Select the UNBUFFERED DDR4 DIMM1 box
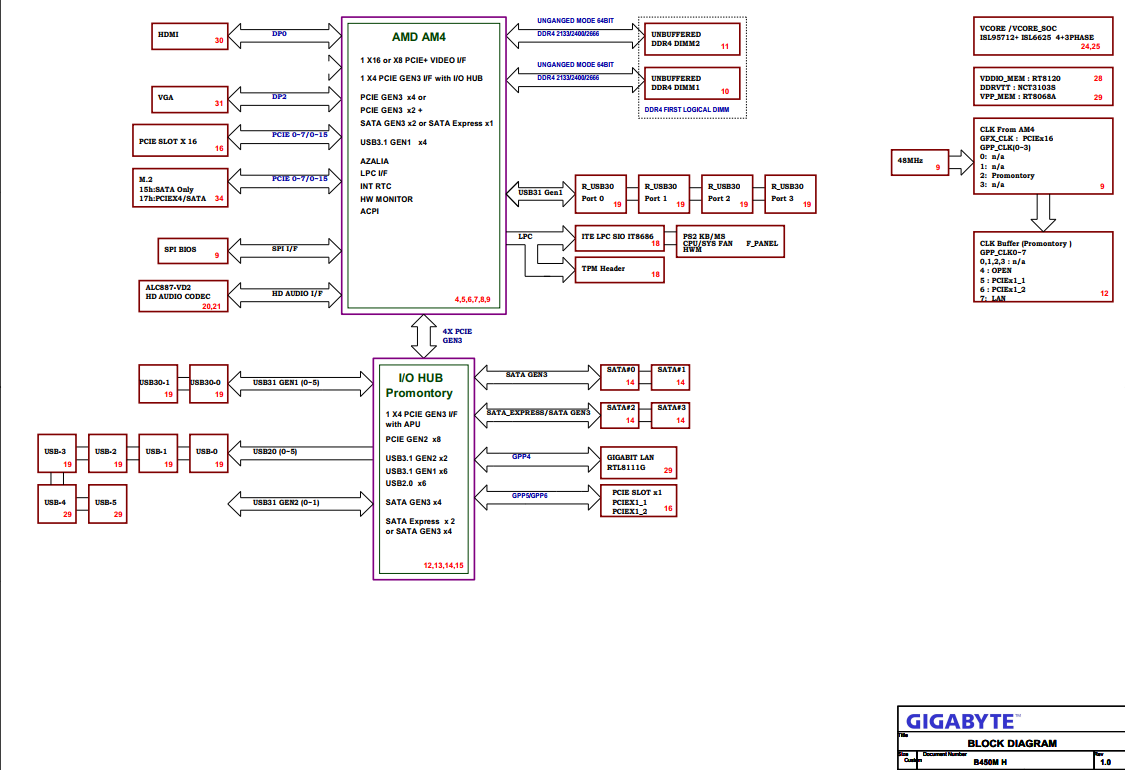 pyautogui.click(x=692, y=83)
